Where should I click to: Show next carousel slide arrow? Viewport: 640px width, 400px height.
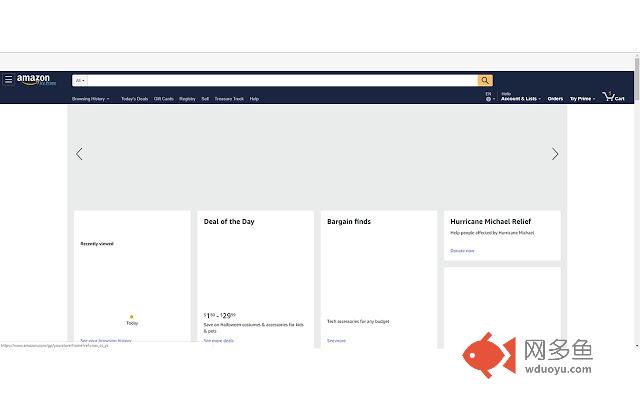[x=555, y=154]
